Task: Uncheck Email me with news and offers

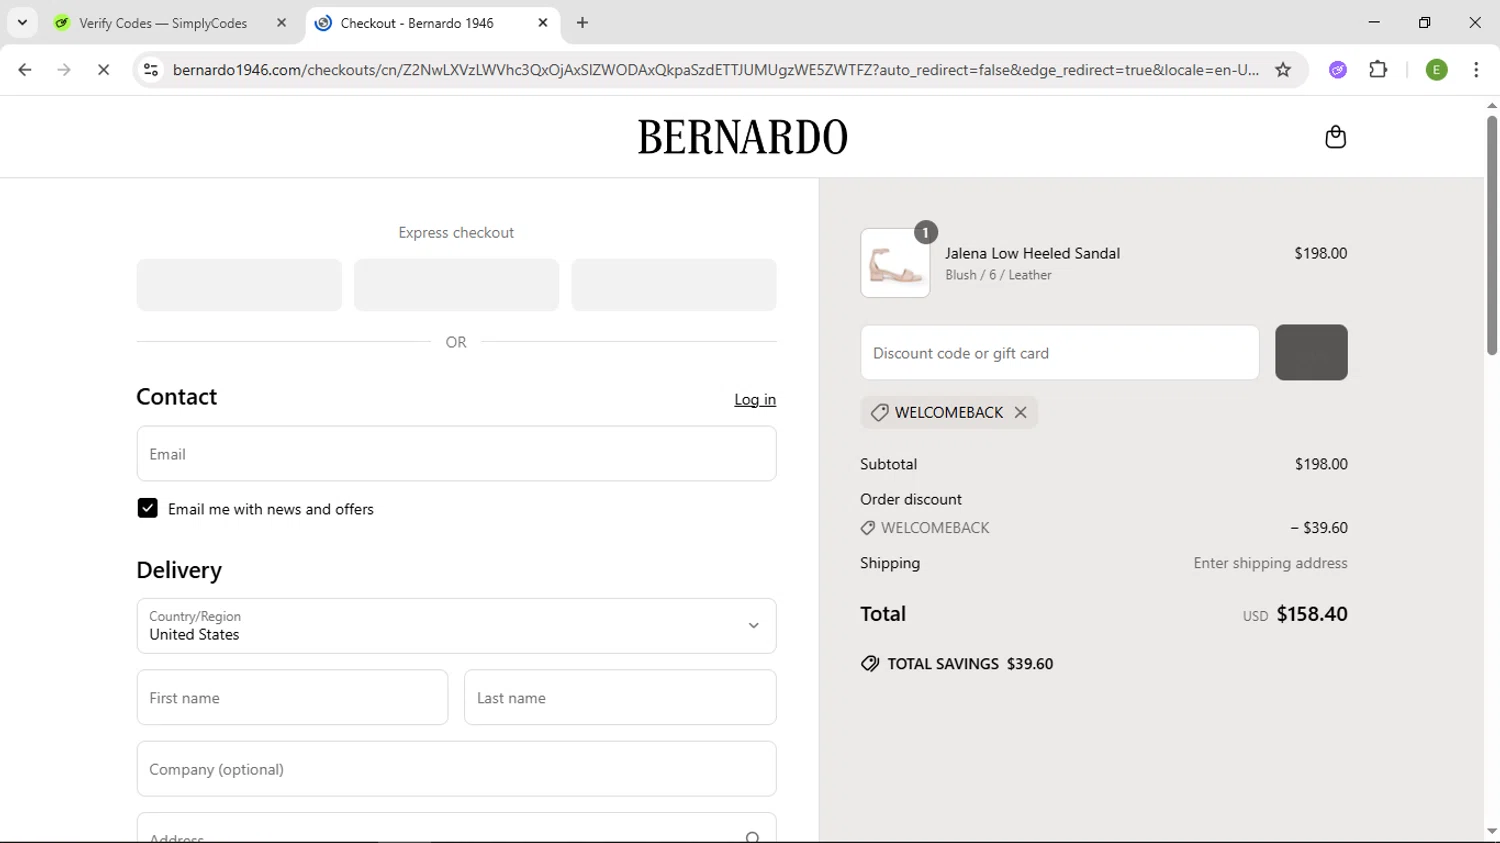Action: pyautogui.click(x=147, y=508)
